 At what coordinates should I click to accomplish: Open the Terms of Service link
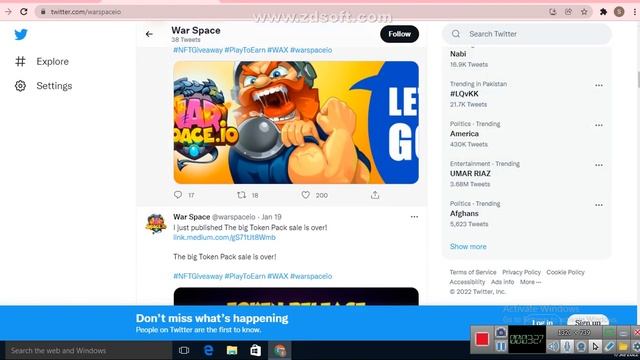point(473,272)
